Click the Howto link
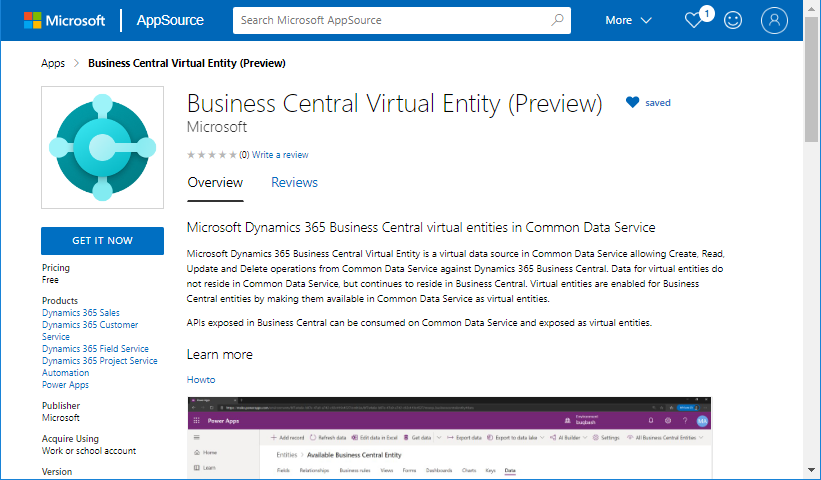821x480 pixels. pos(201,380)
